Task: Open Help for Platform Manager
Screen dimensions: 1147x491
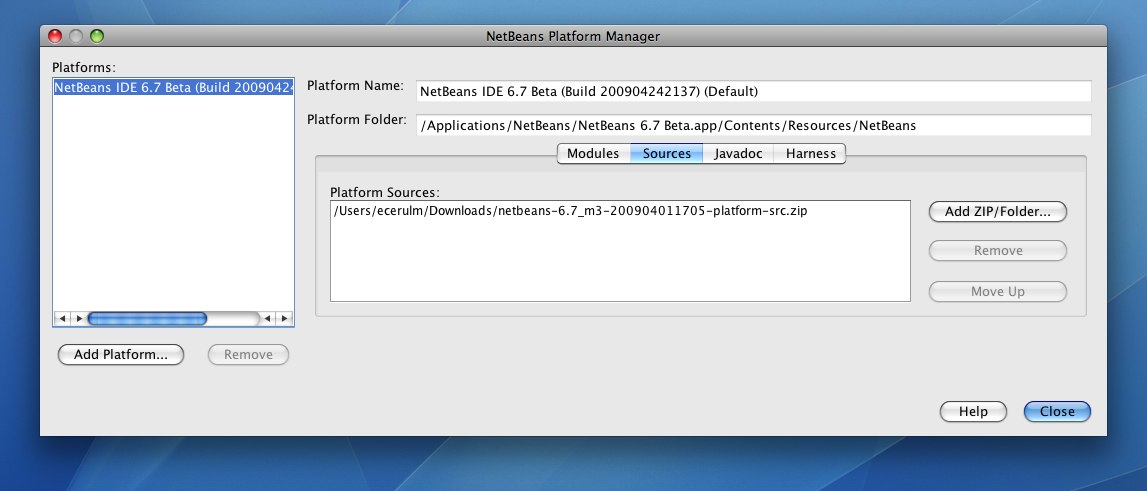Action: pos(973,412)
